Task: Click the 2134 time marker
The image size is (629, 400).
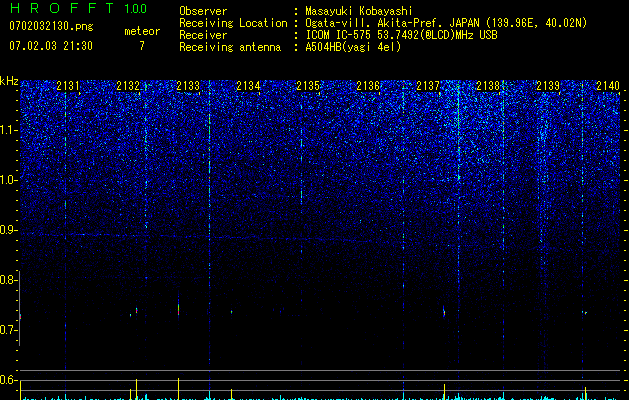Action: (248, 86)
